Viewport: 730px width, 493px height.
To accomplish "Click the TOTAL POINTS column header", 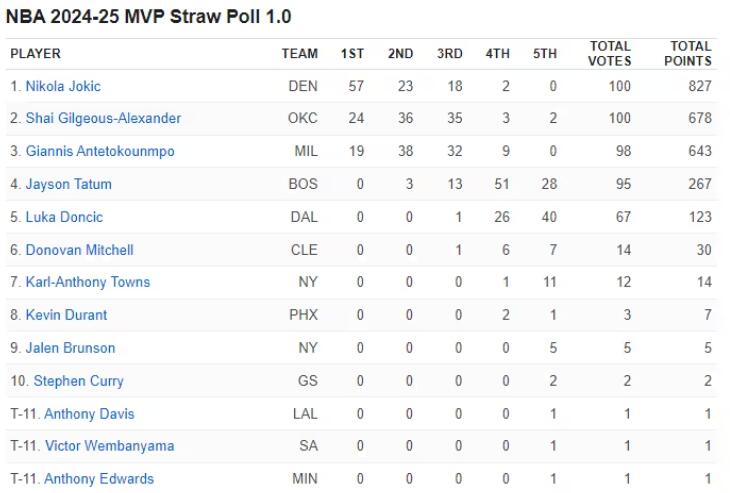I will point(688,54).
